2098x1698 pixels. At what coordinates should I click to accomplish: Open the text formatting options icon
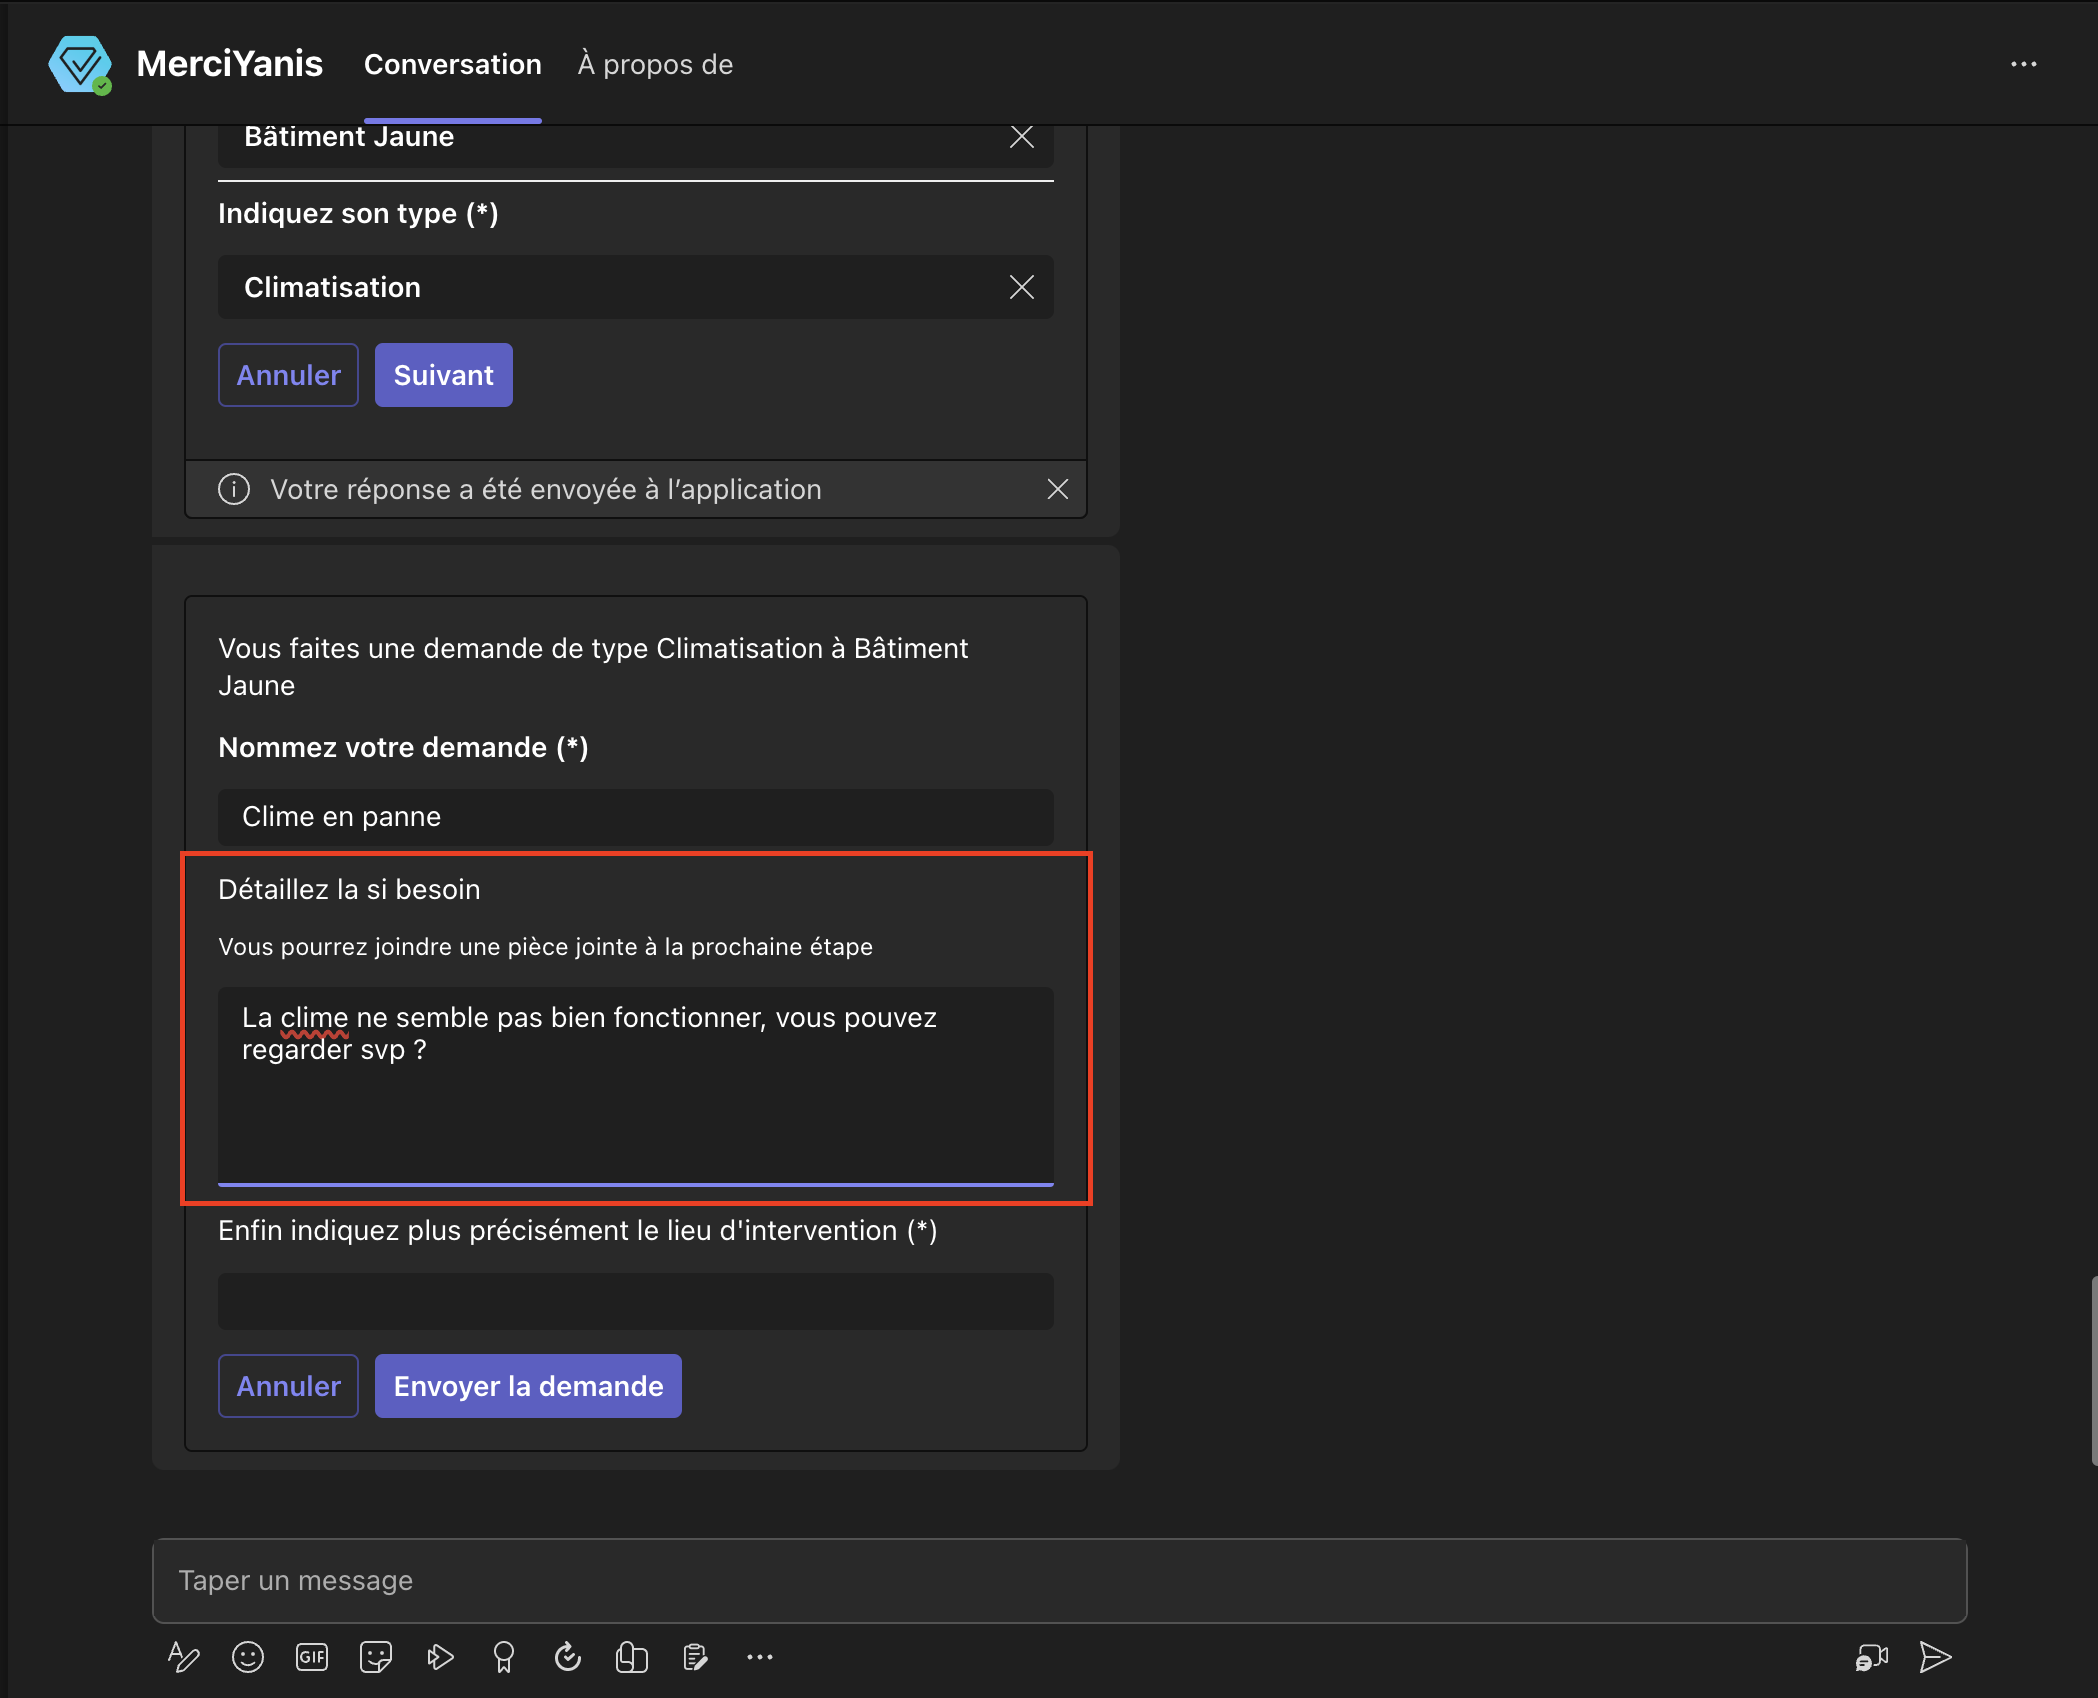(183, 1657)
